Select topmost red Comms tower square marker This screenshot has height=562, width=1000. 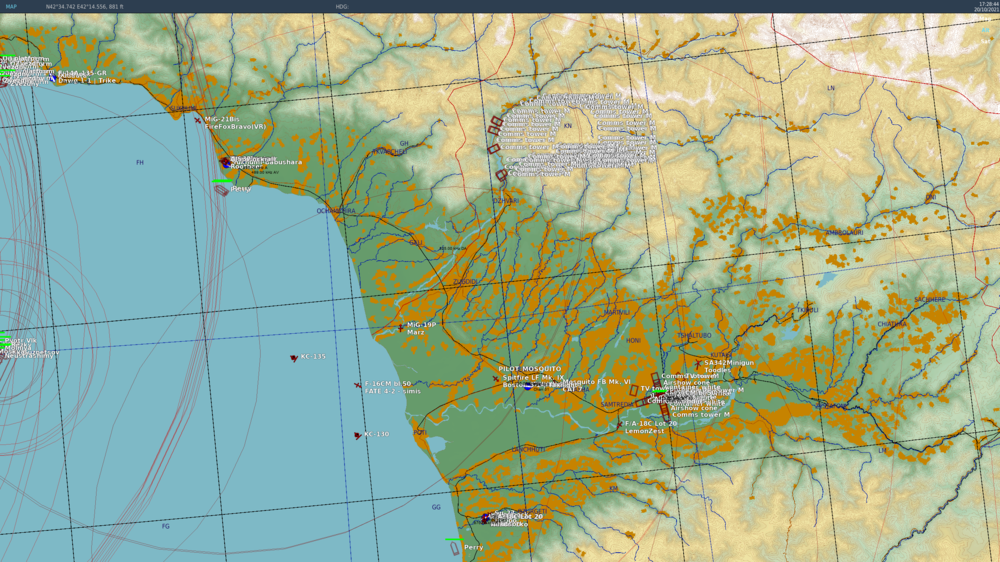[x=497, y=121]
